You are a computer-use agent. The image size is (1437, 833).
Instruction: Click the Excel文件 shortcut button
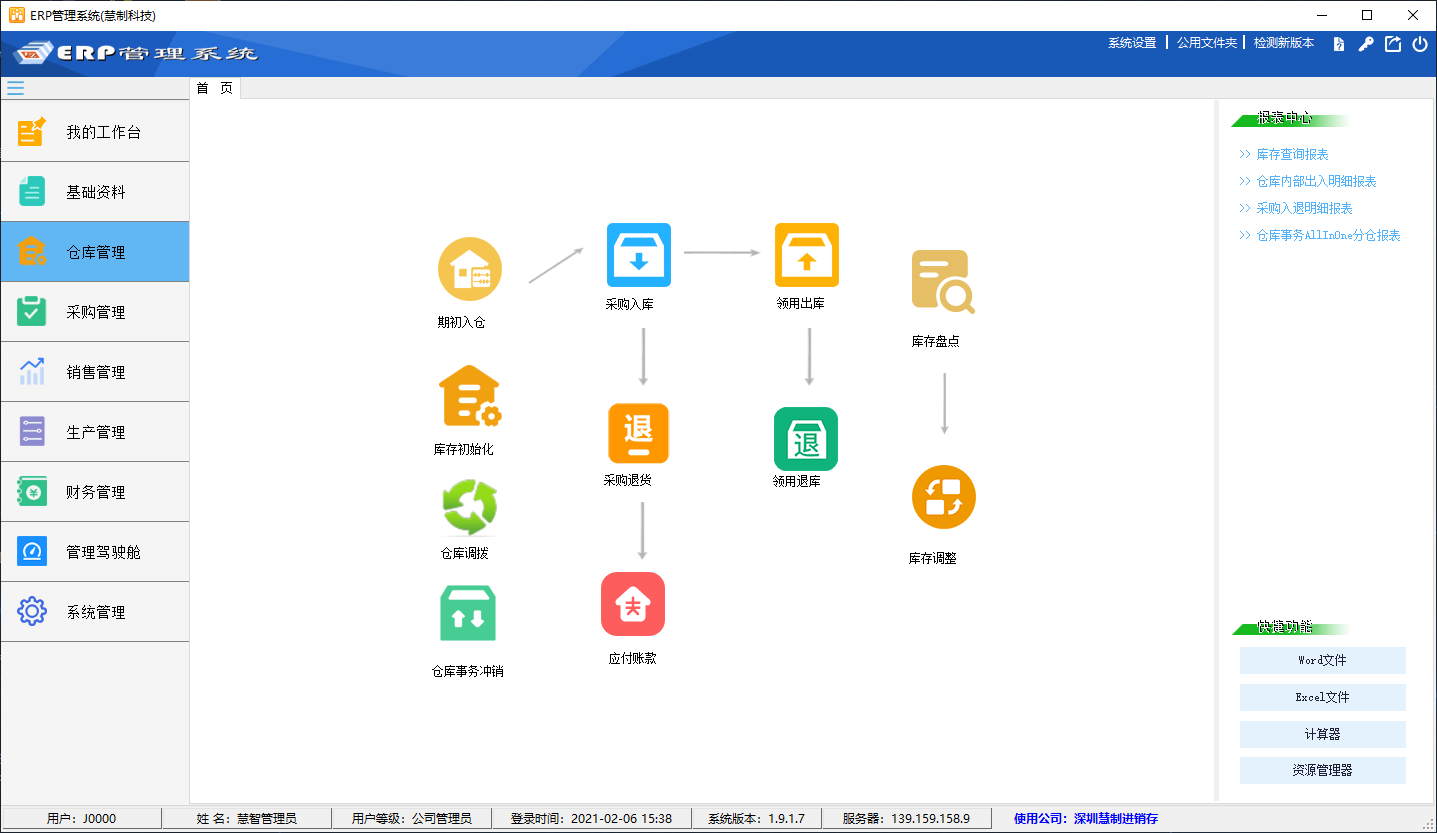(1322, 697)
